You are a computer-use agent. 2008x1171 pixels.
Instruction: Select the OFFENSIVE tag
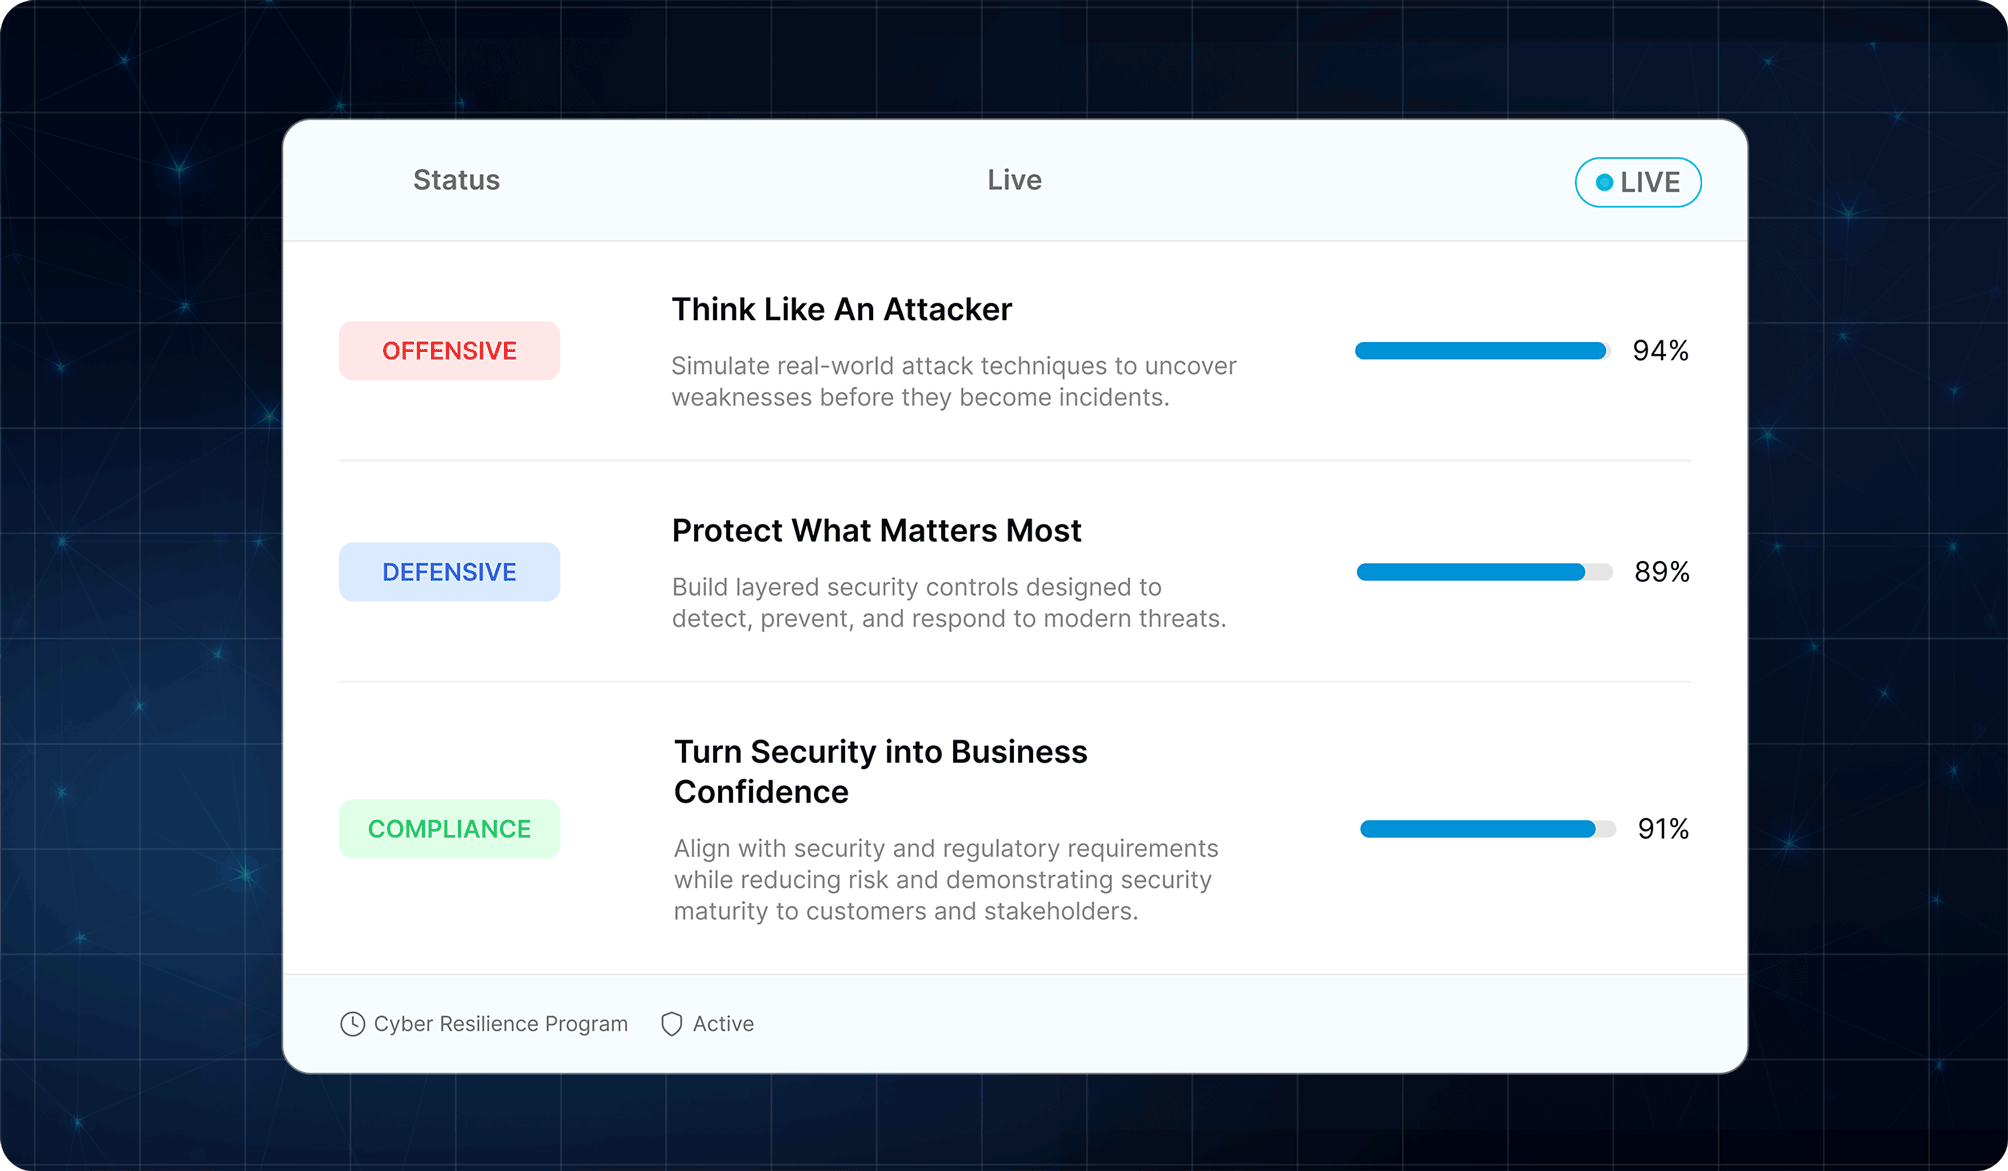coord(449,351)
